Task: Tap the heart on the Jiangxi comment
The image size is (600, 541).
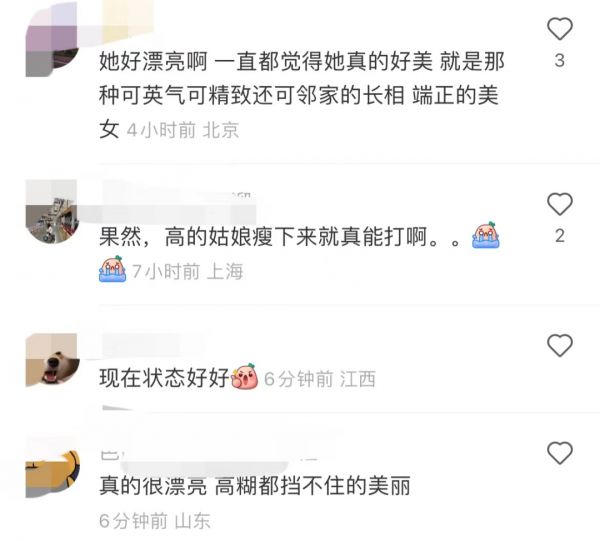Action: pos(559,345)
